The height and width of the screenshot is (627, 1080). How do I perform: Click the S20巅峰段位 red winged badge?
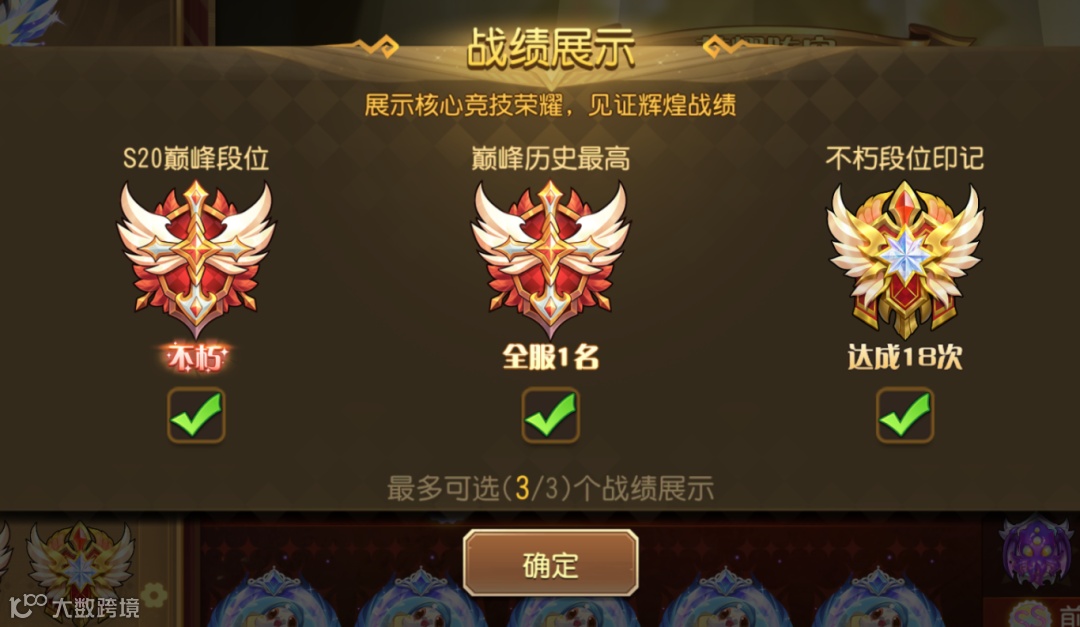coord(196,258)
